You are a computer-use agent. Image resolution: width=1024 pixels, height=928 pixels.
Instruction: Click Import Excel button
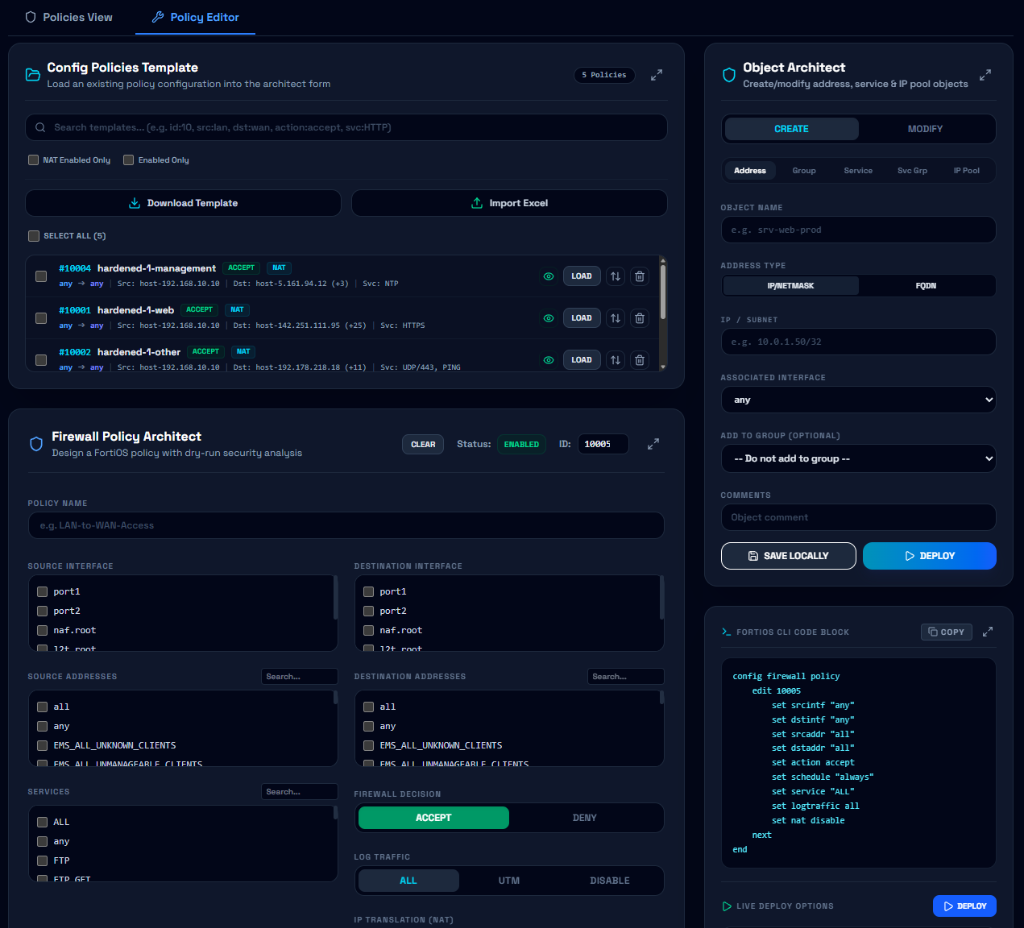coord(509,203)
